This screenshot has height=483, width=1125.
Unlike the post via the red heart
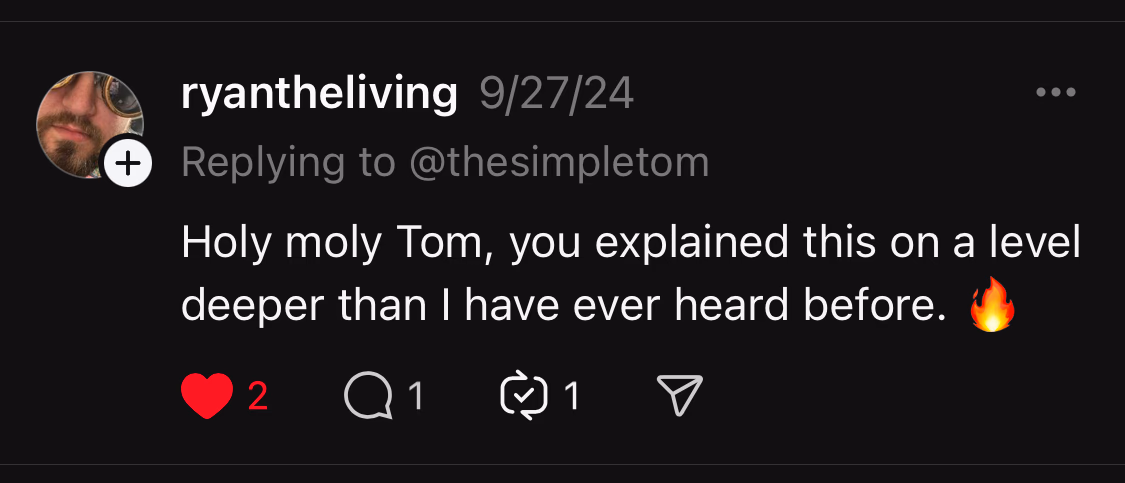[207, 397]
